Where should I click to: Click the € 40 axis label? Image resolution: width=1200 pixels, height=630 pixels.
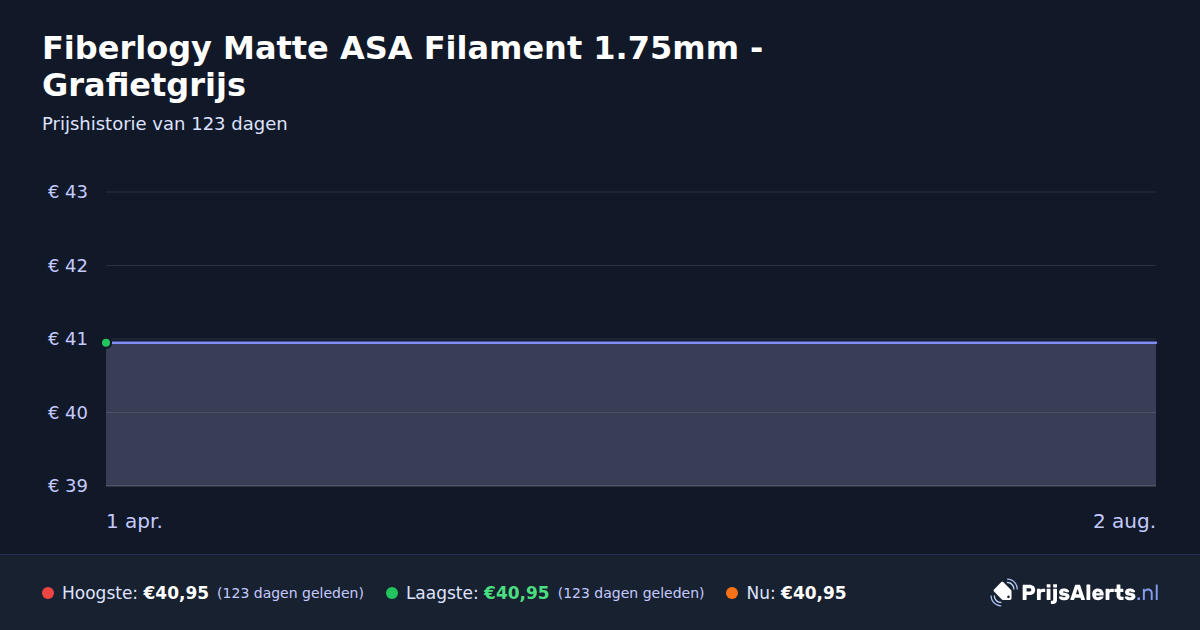click(68, 412)
